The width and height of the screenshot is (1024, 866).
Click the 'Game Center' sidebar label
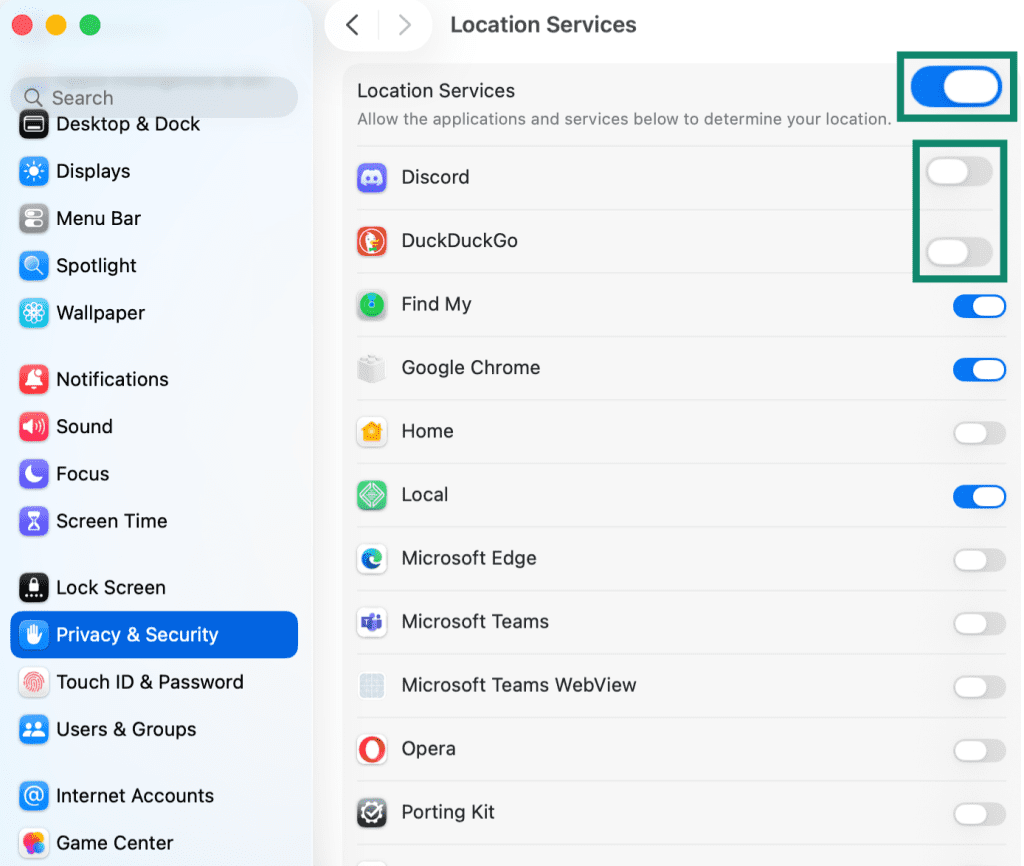[x=115, y=843]
